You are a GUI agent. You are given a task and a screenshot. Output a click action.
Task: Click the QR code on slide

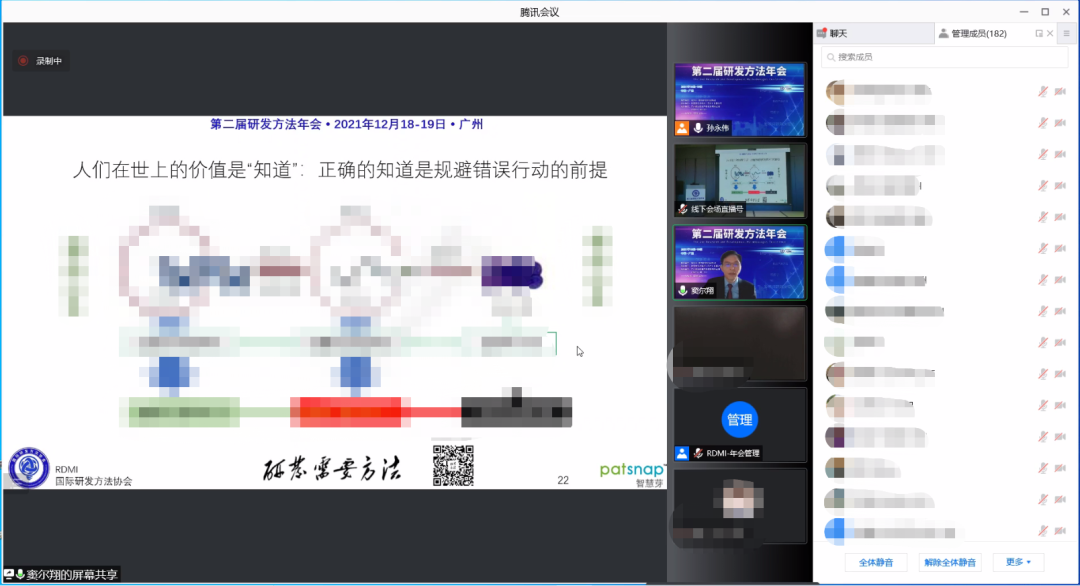click(x=452, y=465)
